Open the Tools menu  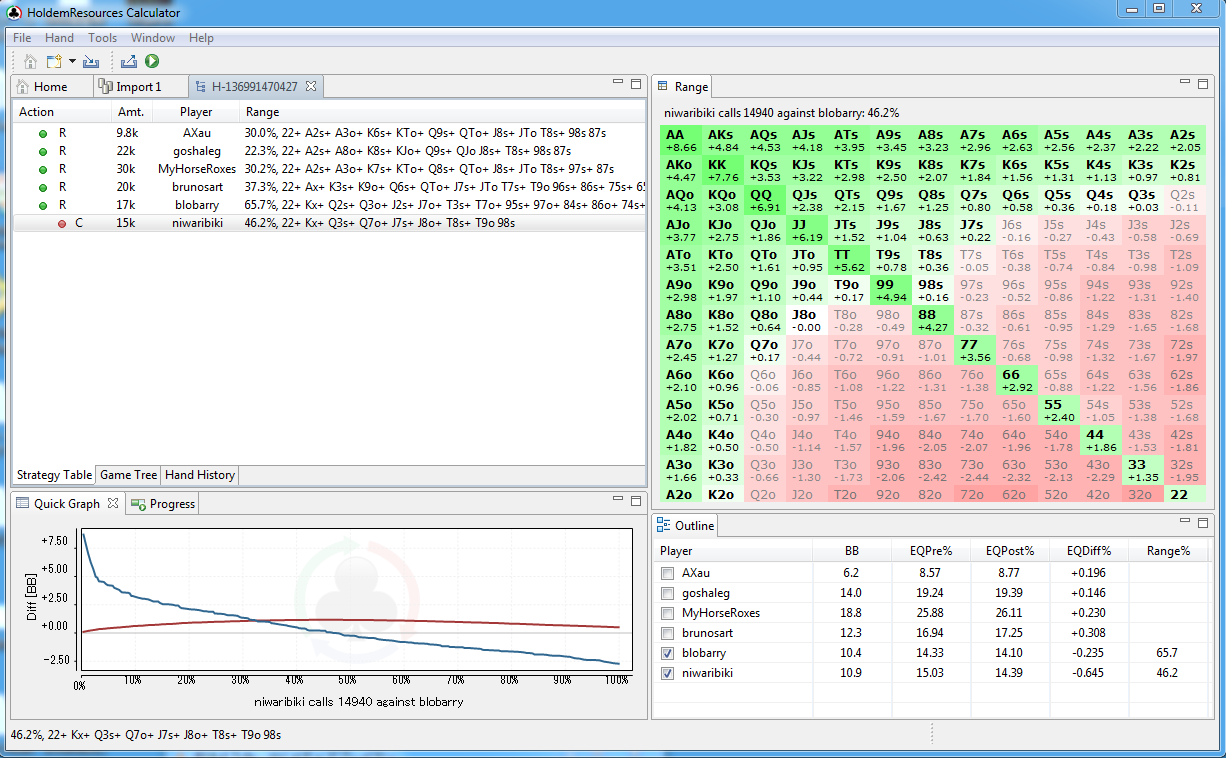click(x=102, y=38)
